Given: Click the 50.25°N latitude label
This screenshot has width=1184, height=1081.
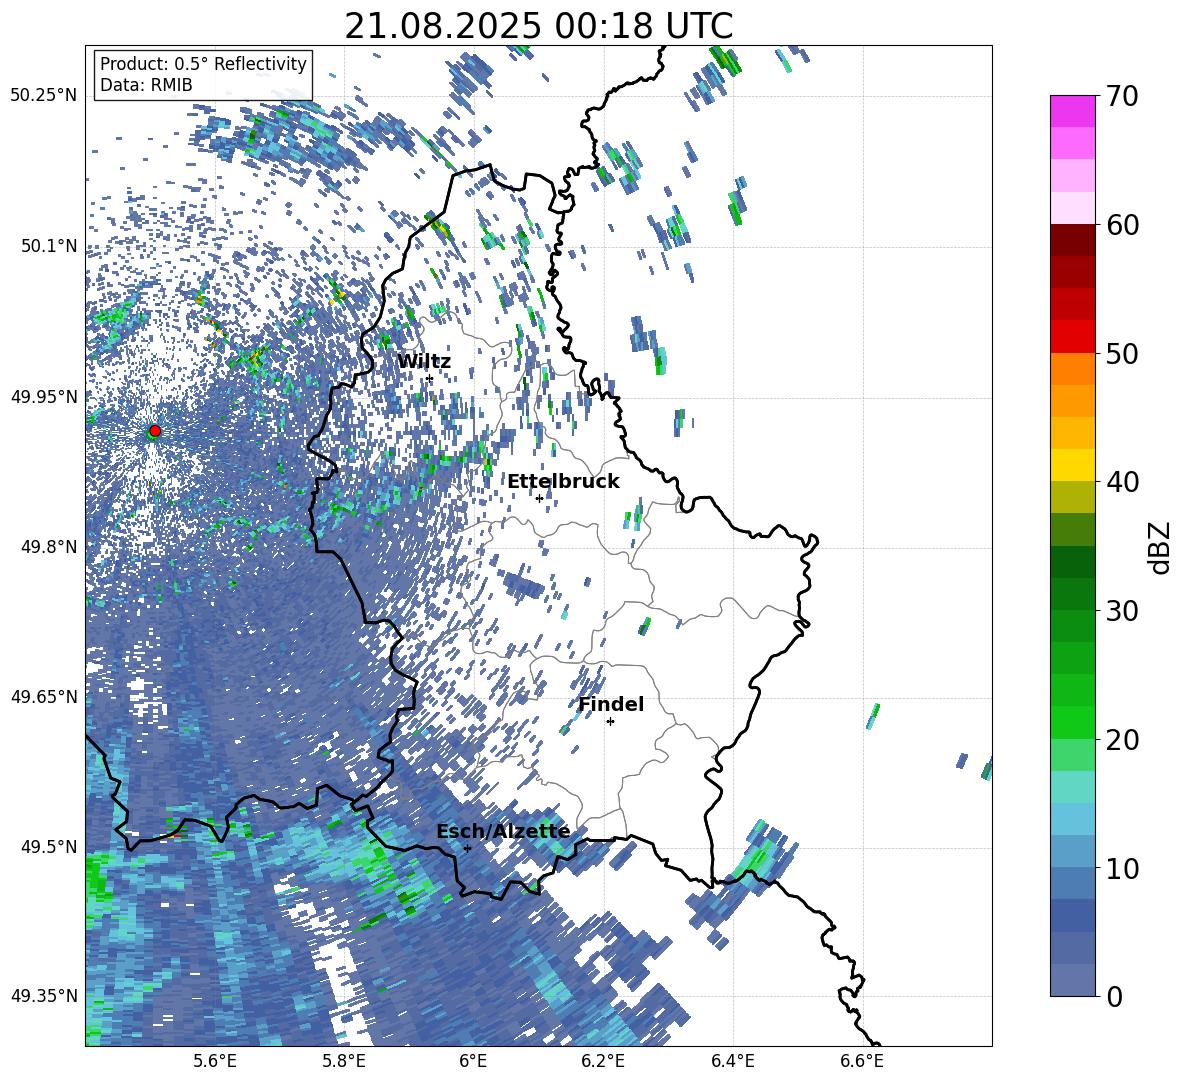Looking at the screenshot, I should point(44,96).
